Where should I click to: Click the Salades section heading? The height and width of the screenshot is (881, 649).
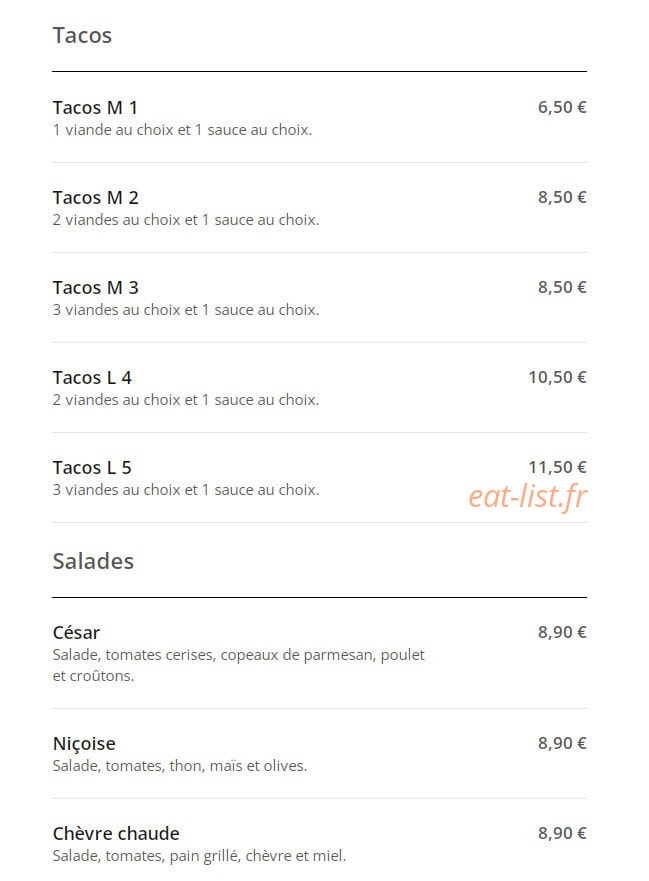point(93,561)
